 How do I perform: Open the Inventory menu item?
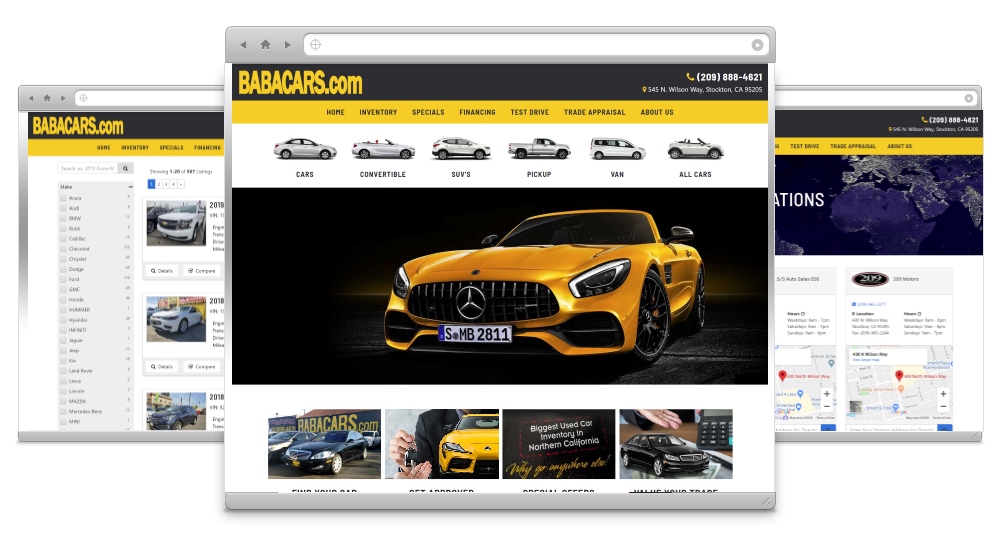pos(378,112)
